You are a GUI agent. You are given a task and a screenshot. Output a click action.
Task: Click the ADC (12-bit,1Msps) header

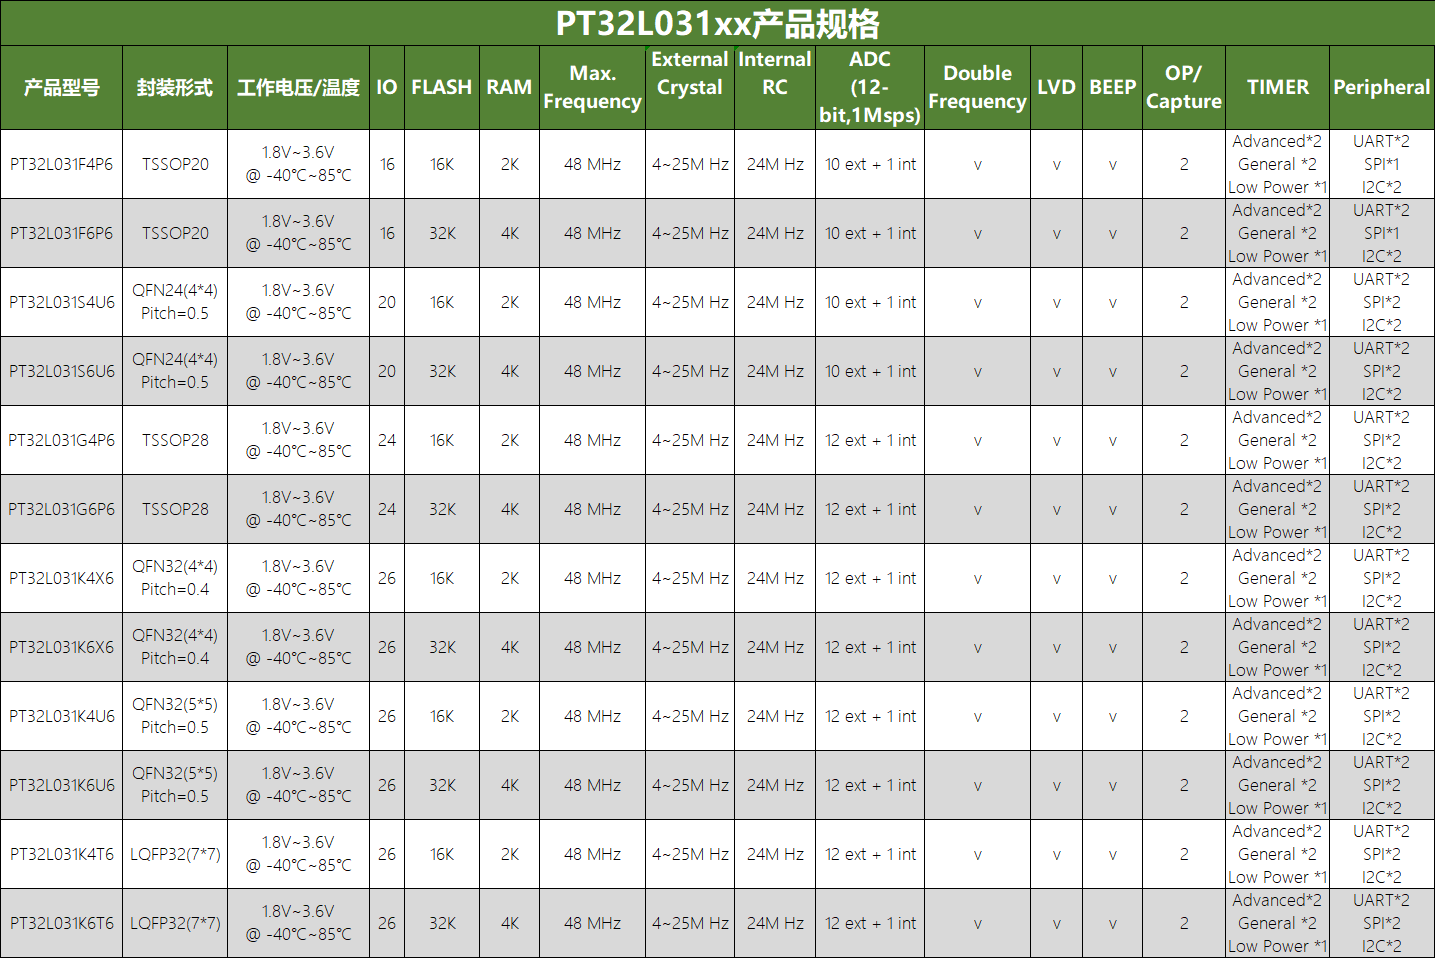coord(870,87)
